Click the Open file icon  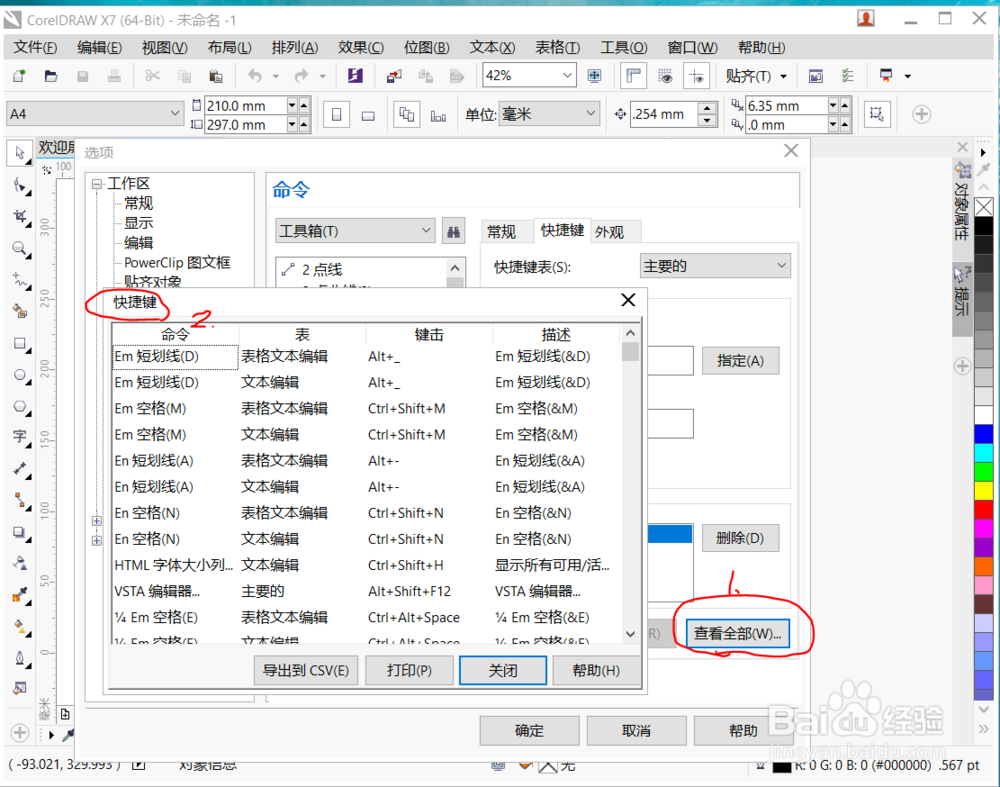pyautogui.click(x=51, y=77)
